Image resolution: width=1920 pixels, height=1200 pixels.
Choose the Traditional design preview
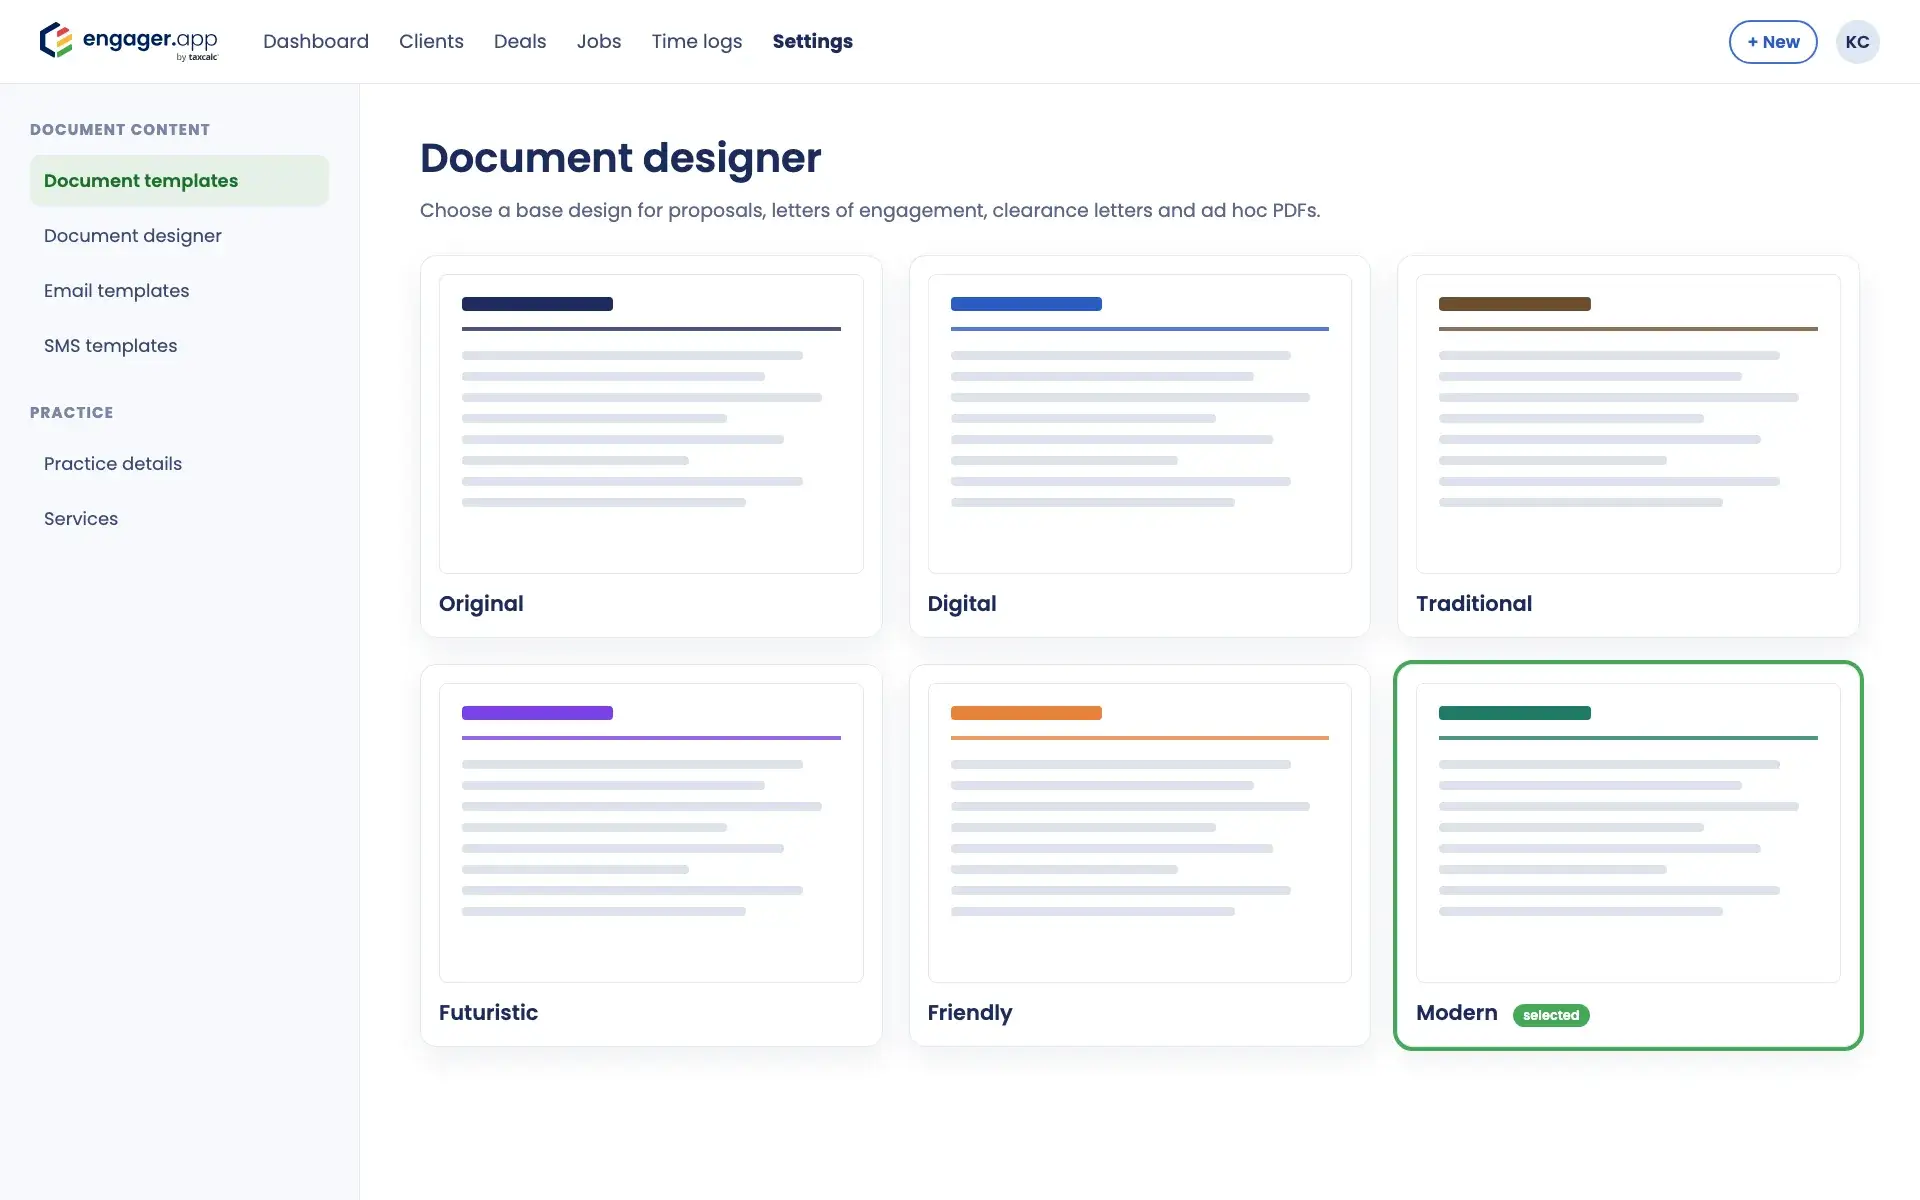1628,424
